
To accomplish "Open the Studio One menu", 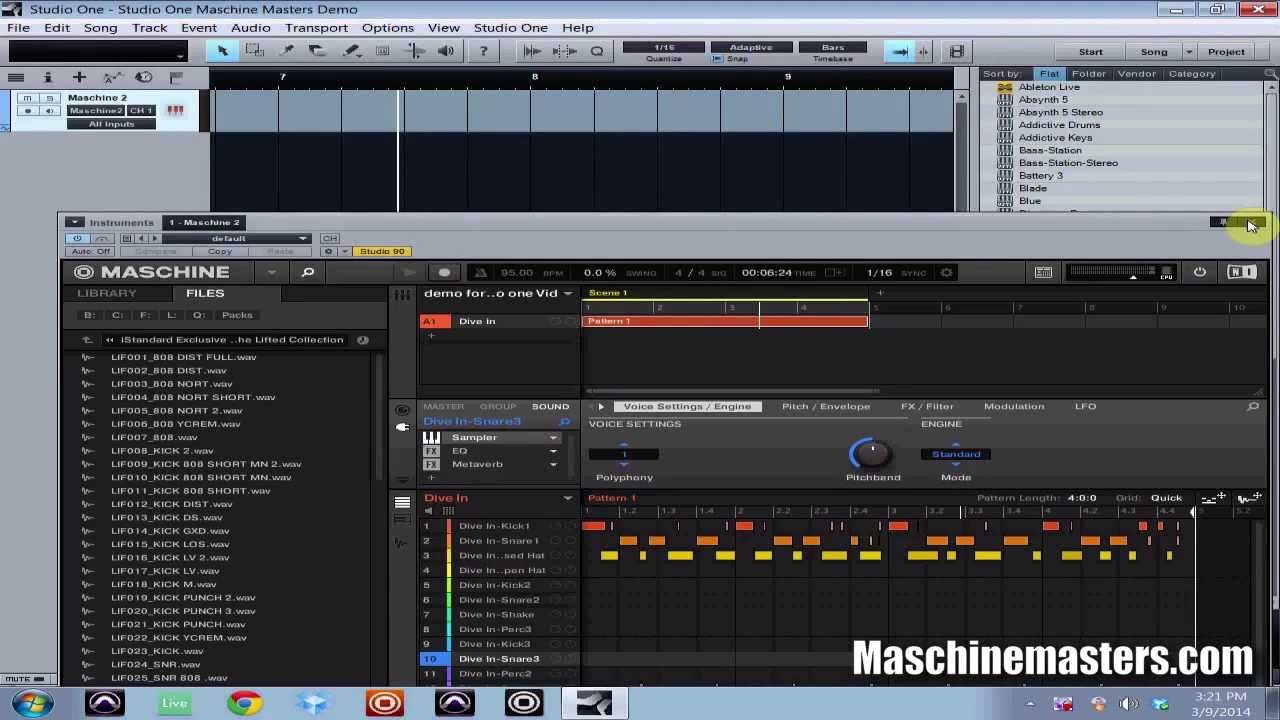I will point(510,27).
